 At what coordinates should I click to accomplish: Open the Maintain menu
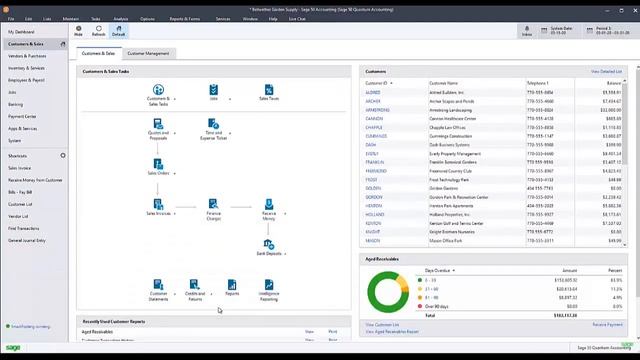[x=71, y=19]
